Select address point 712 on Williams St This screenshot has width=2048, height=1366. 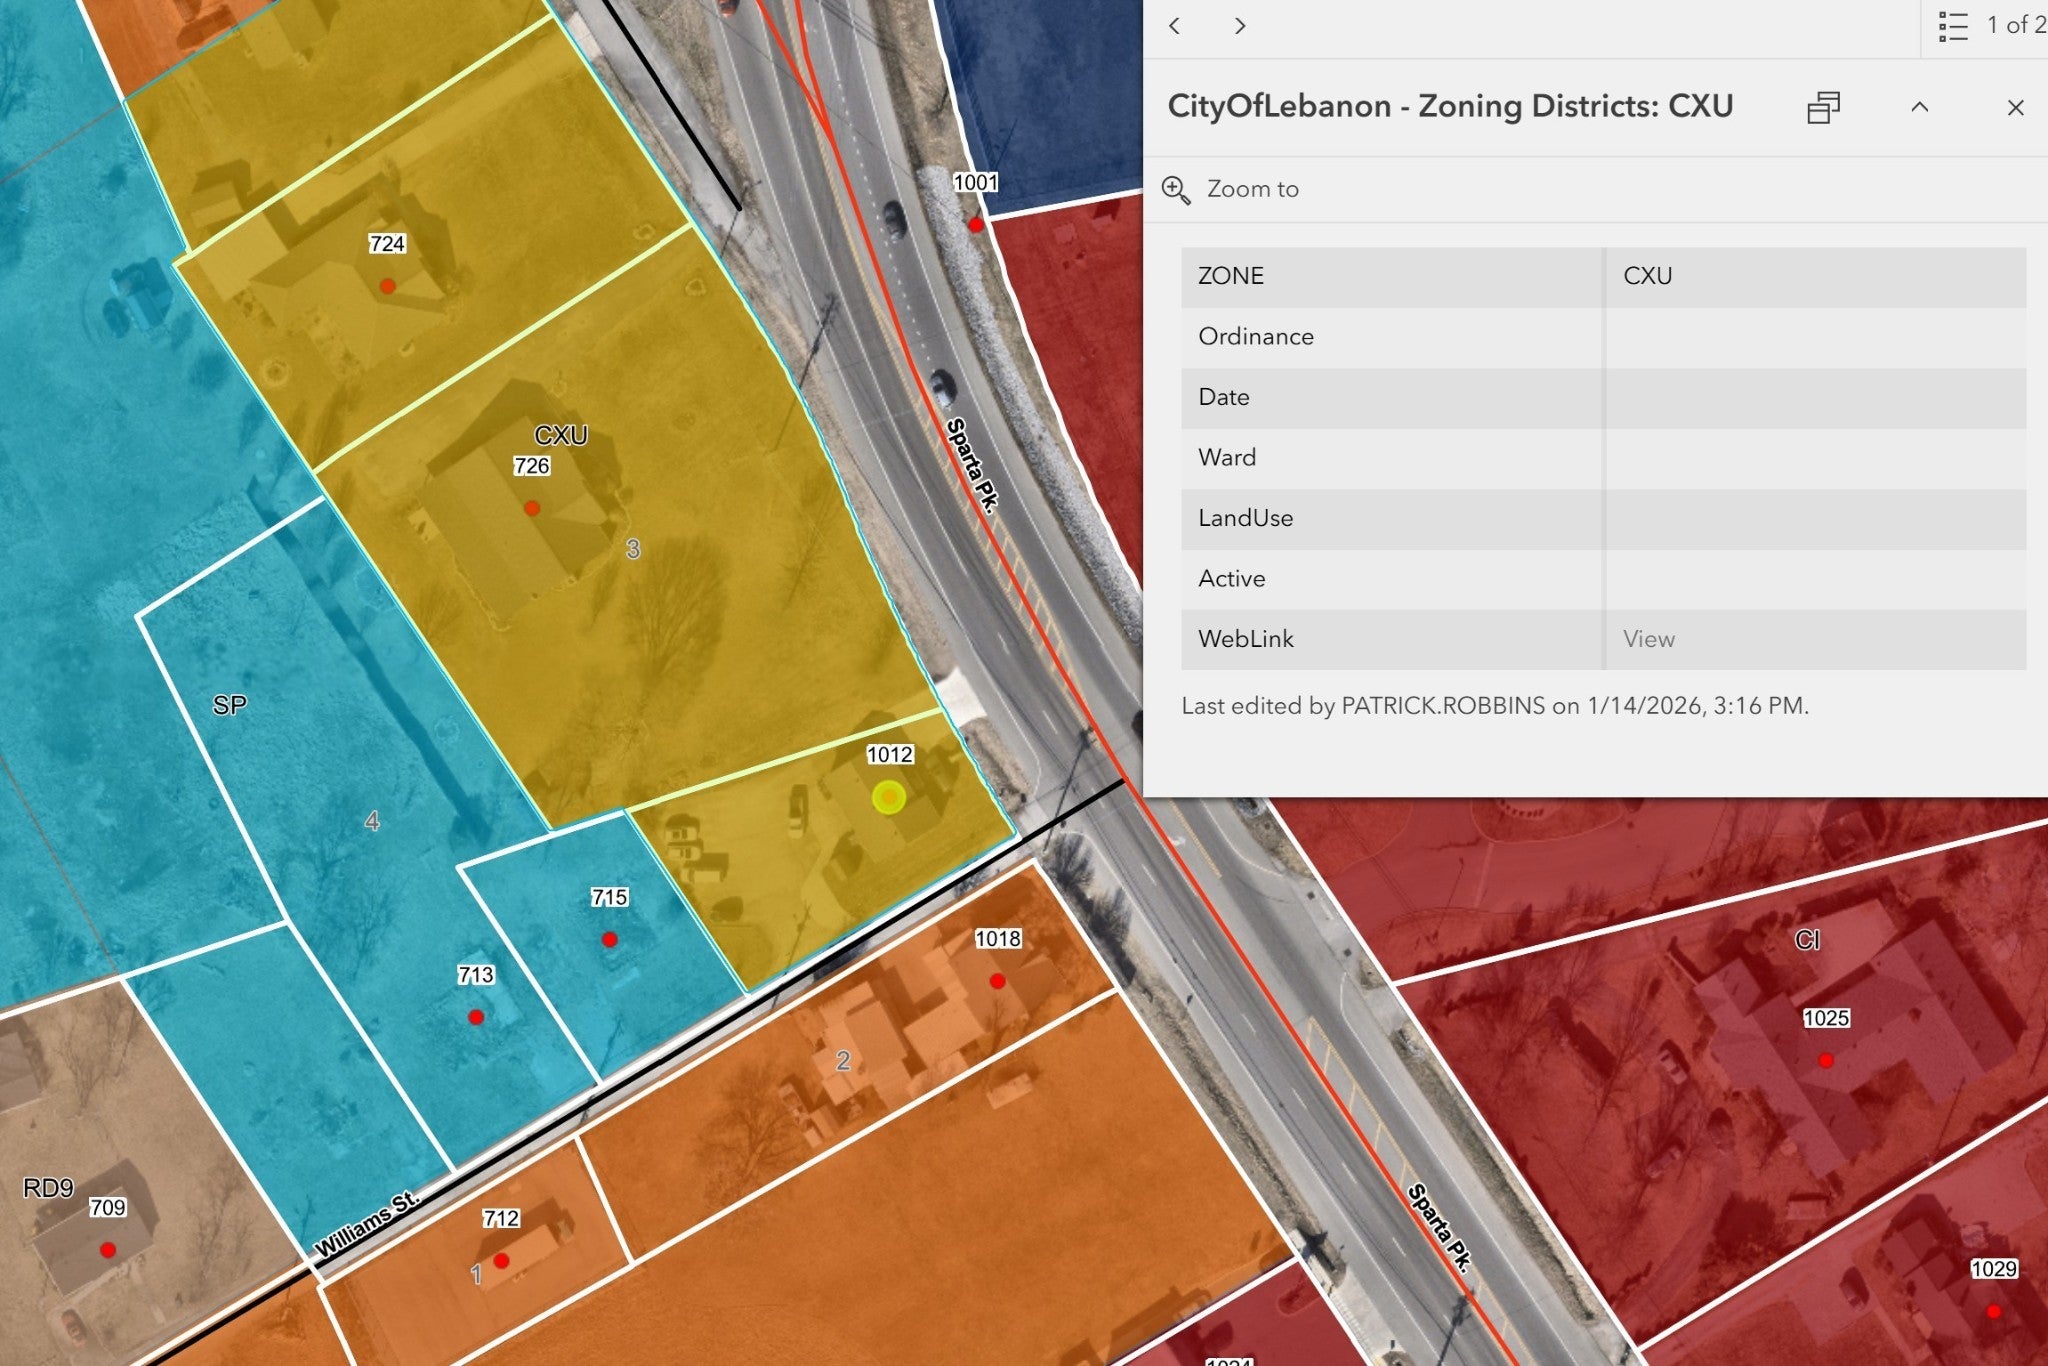(x=501, y=1261)
